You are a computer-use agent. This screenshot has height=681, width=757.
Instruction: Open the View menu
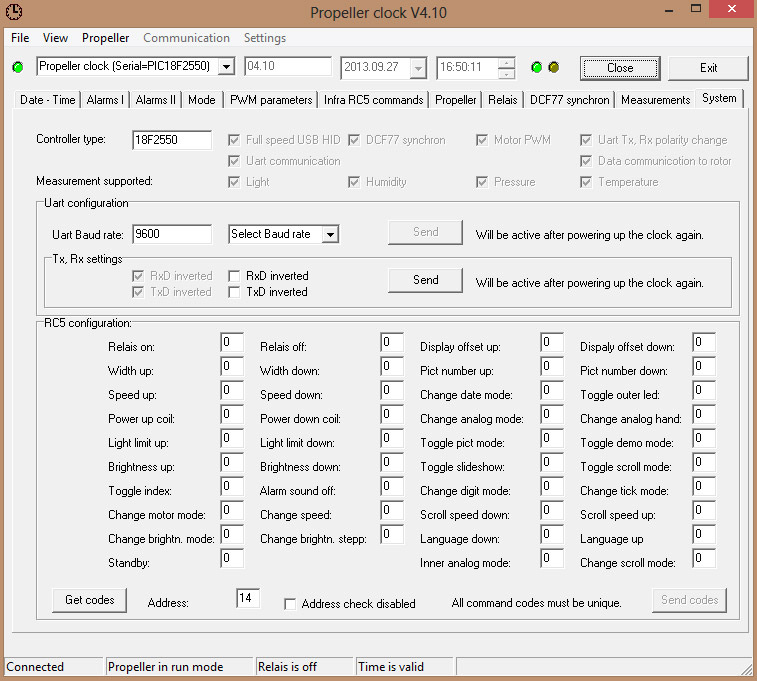pyautogui.click(x=55, y=38)
